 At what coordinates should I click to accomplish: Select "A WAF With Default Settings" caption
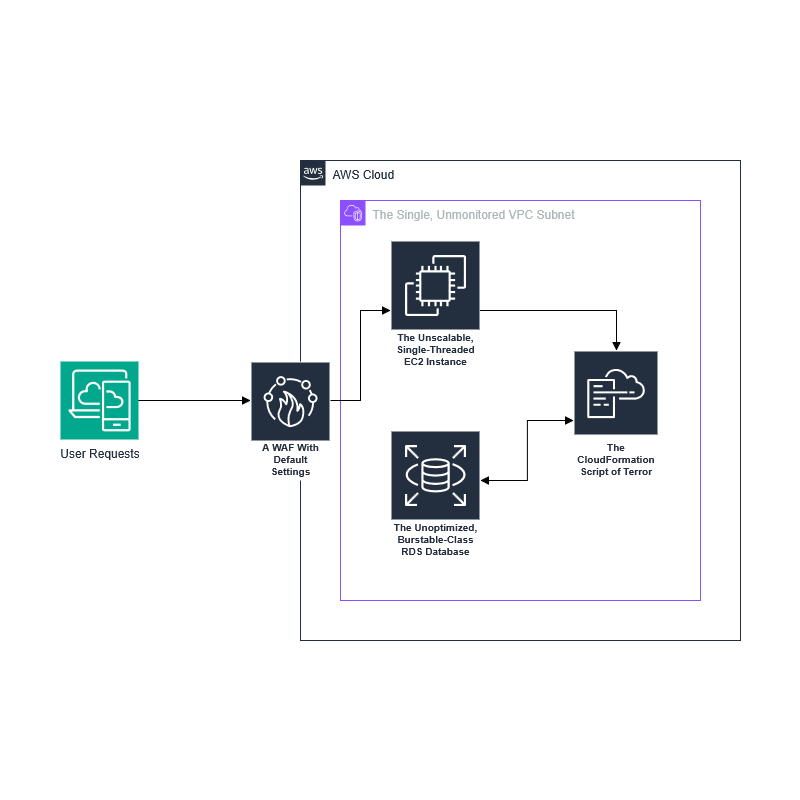click(x=290, y=460)
